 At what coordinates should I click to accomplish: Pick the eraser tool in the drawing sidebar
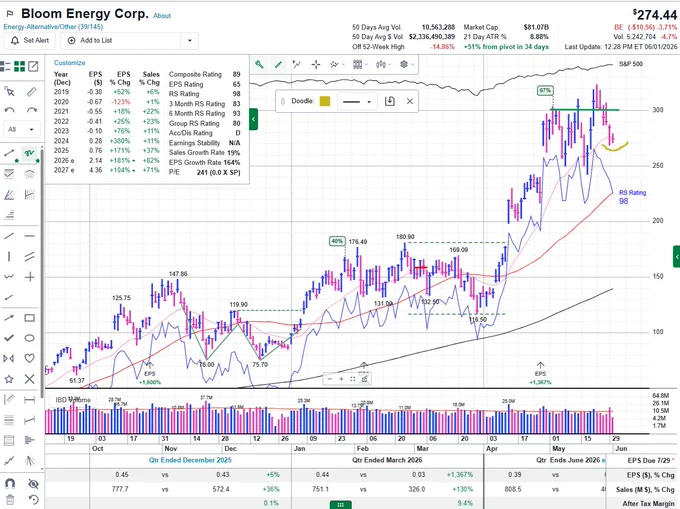click(x=31, y=91)
